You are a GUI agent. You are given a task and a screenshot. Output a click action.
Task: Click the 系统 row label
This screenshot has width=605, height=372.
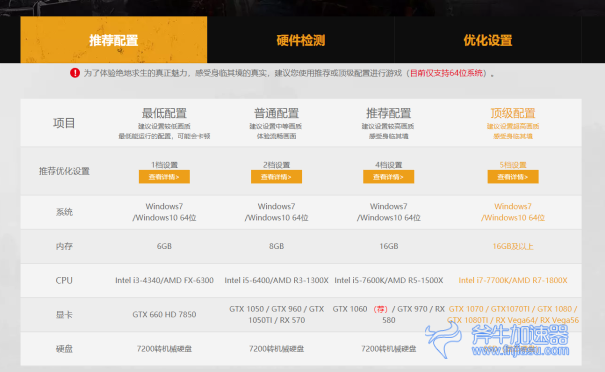point(64,212)
